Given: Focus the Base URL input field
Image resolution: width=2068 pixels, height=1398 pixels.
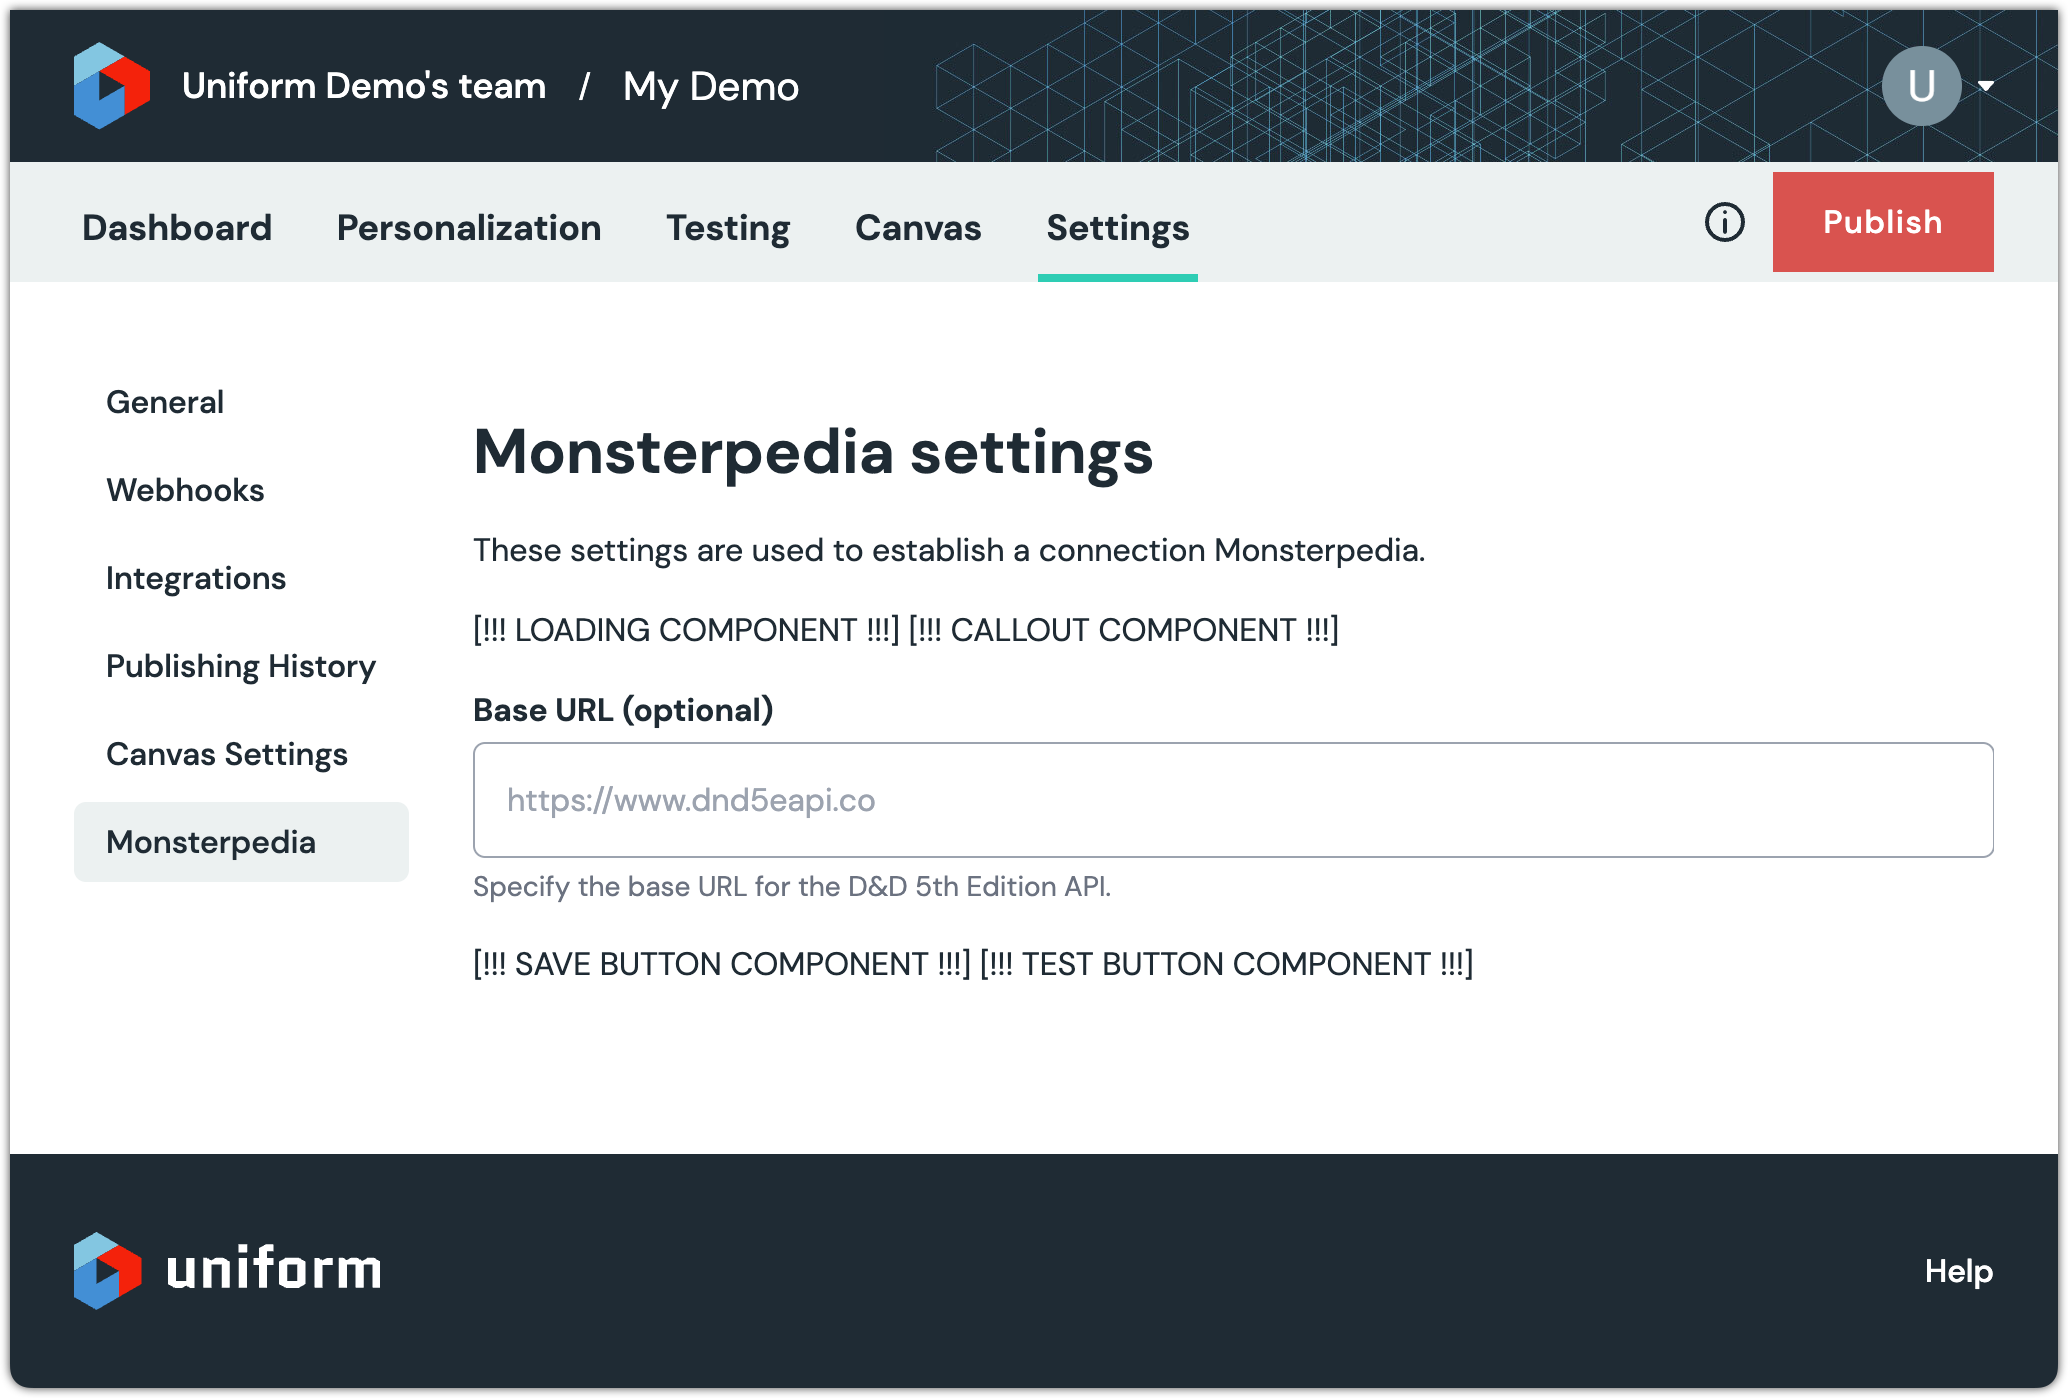Looking at the screenshot, I should pos(1233,800).
